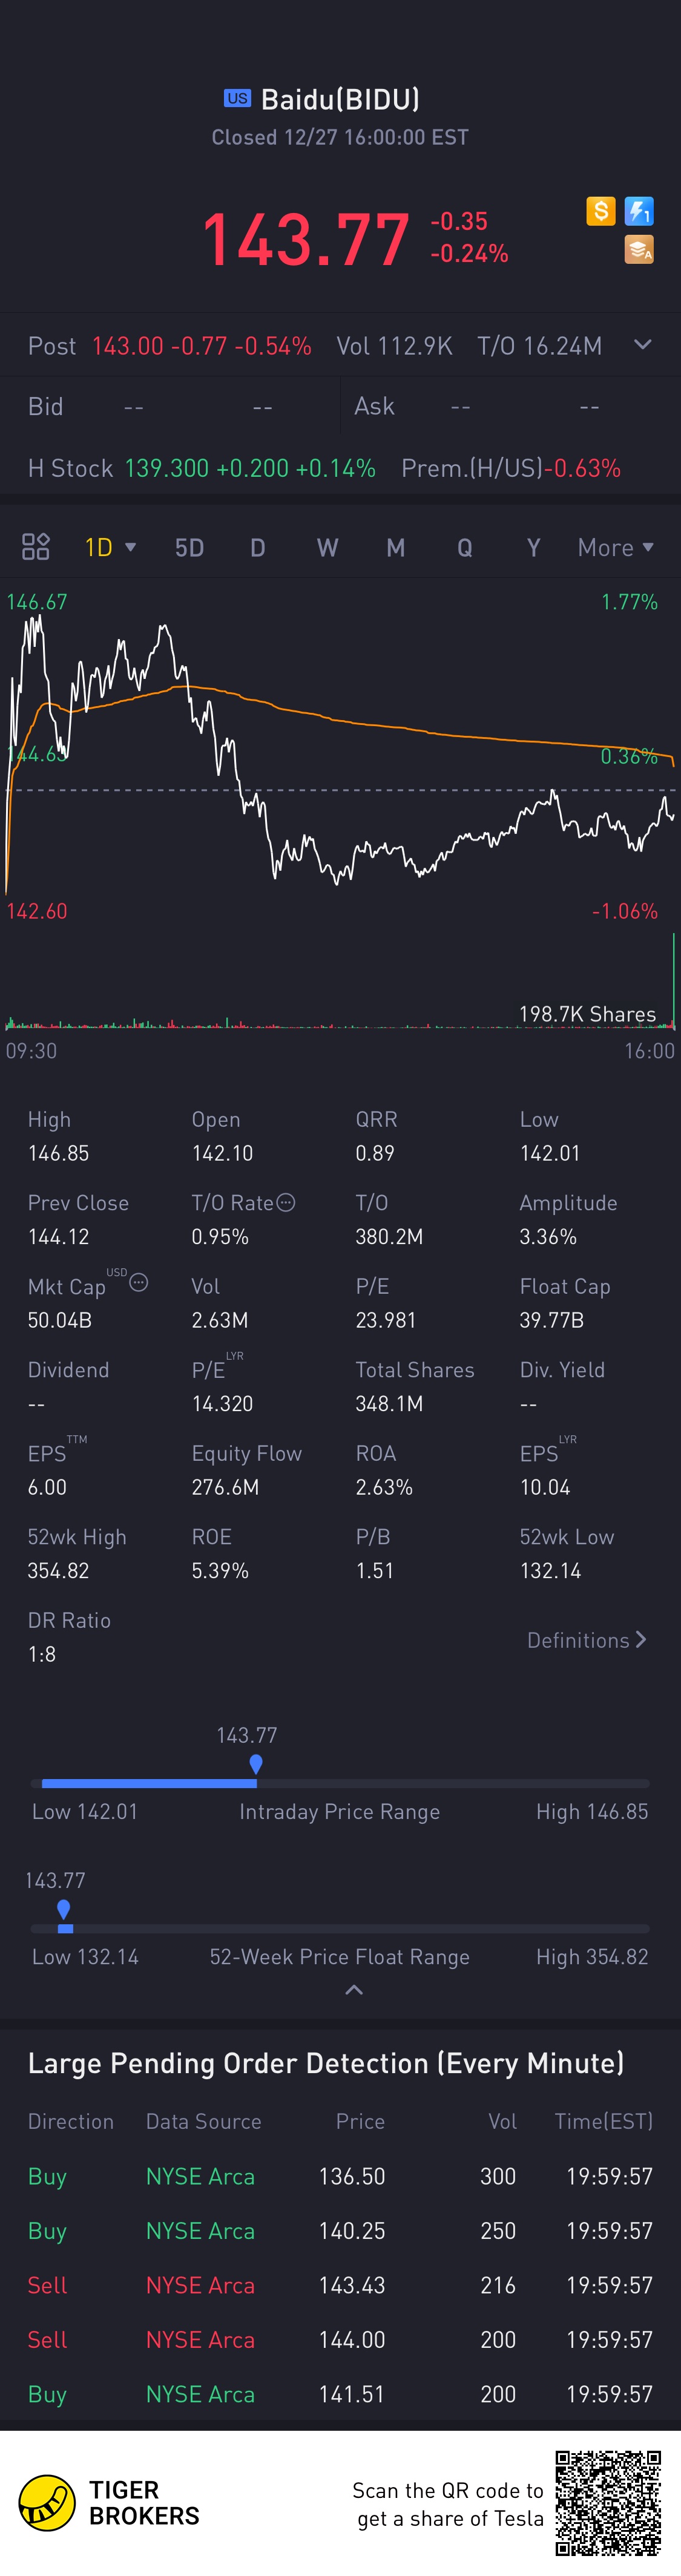Tap the QR code image
Viewport: 681px width, 2576px height.
[608, 2503]
